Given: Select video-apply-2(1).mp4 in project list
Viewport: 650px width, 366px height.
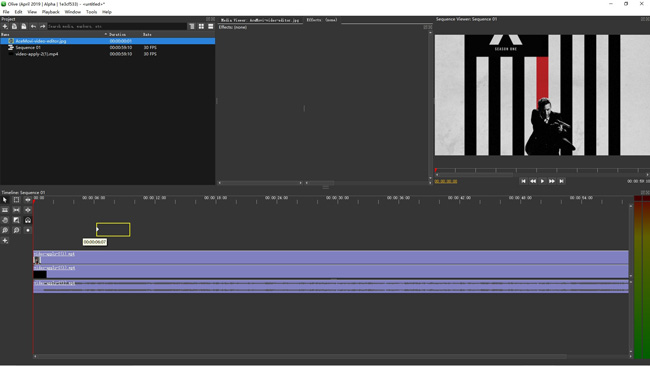Looking at the screenshot, I should point(108,54).
